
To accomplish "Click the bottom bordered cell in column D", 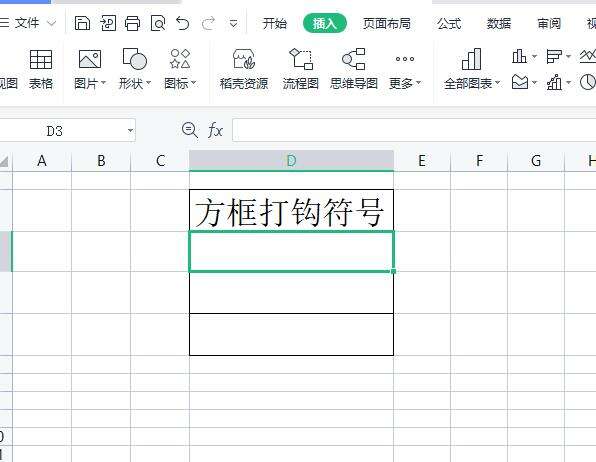I will tap(292, 334).
